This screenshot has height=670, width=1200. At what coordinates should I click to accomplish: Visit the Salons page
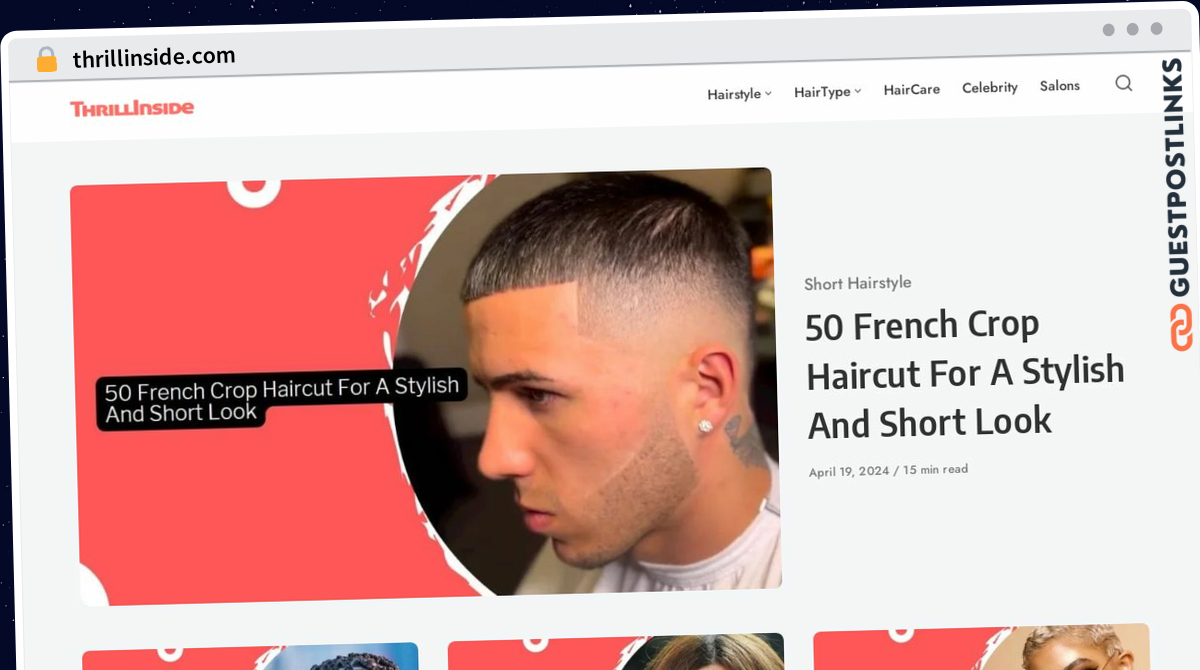click(1060, 86)
